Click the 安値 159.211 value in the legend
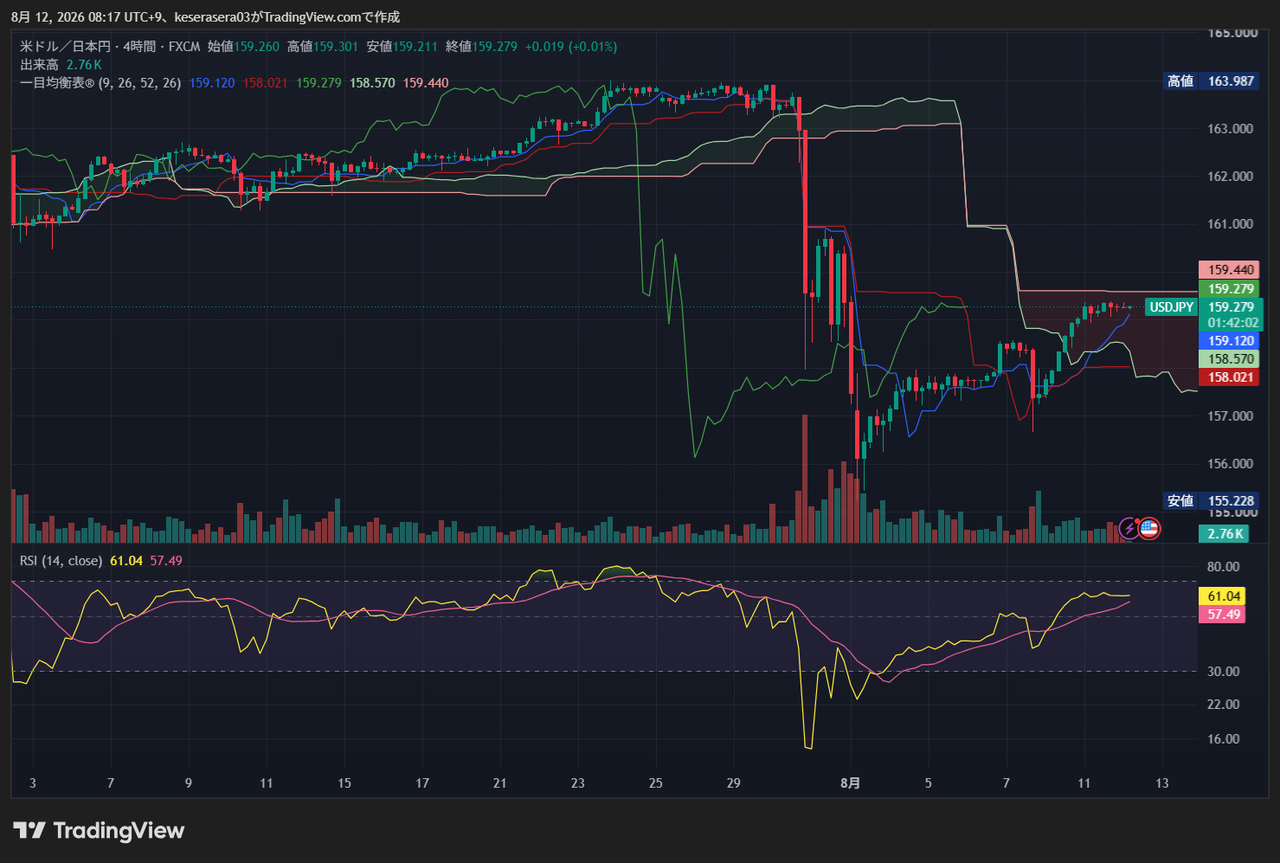This screenshot has width=1280, height=863. [x=402, y=46]
